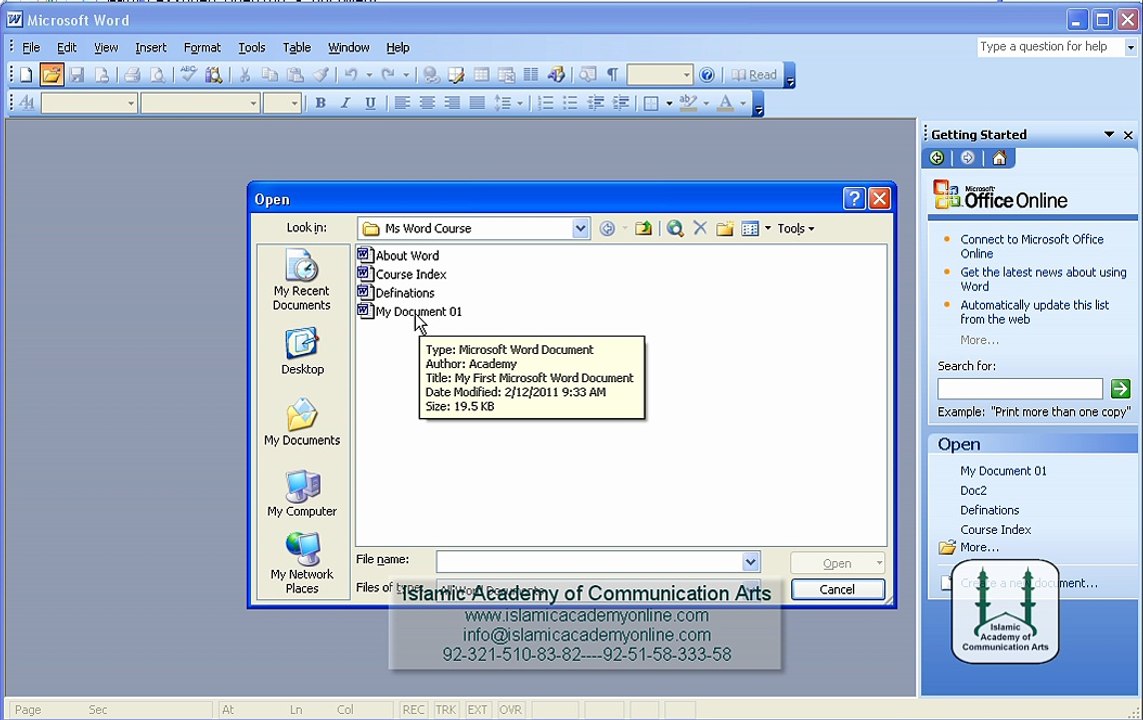
Task: Toggle Bullets list button
Action: pyautogui.click(x=570, y=103)
